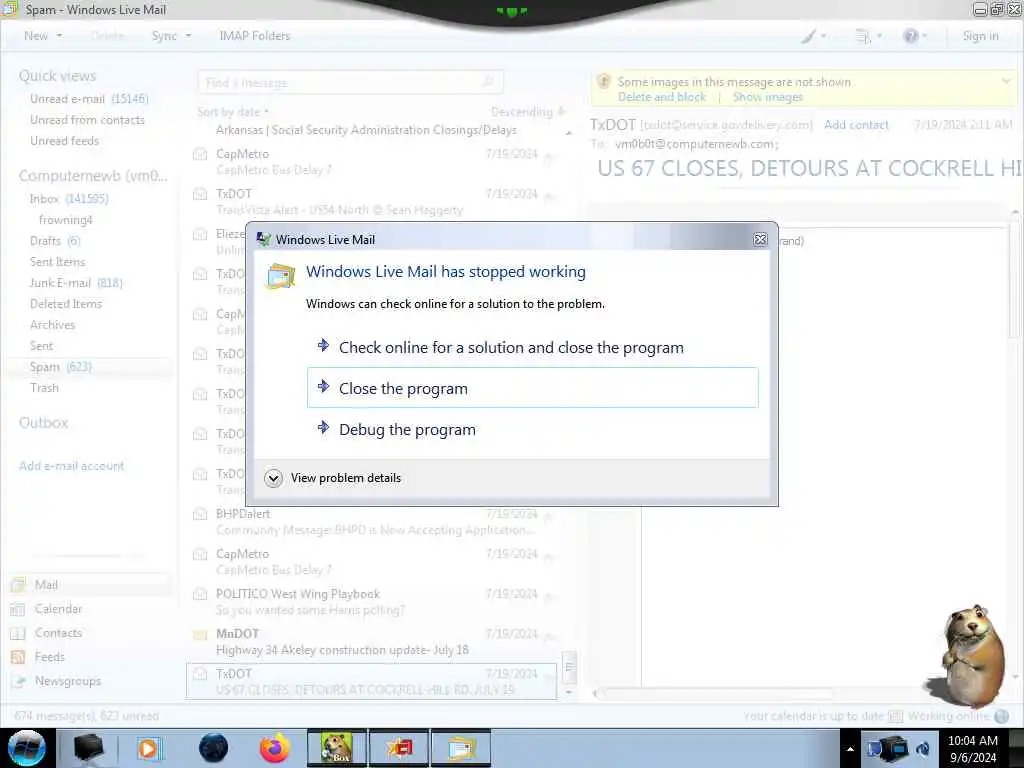Viewport: 1024px width, 768px height.
Task: Open the Menus icon in toolbar
Action: (x=869, y=36)
